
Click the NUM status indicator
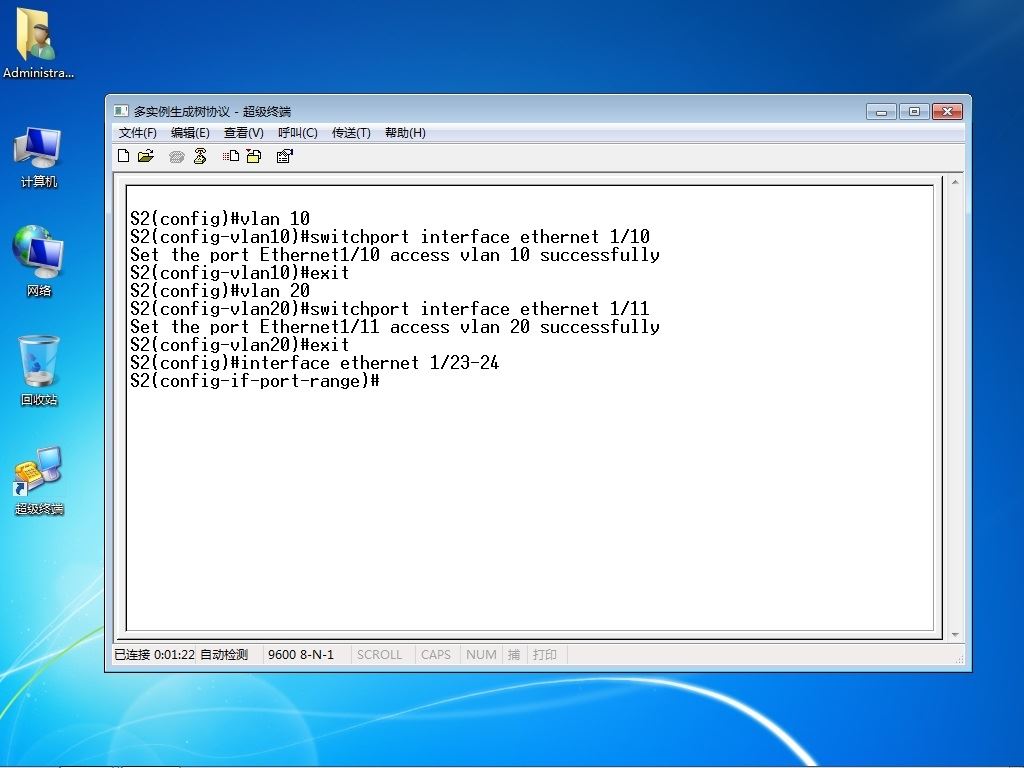[x=481, y=654]
